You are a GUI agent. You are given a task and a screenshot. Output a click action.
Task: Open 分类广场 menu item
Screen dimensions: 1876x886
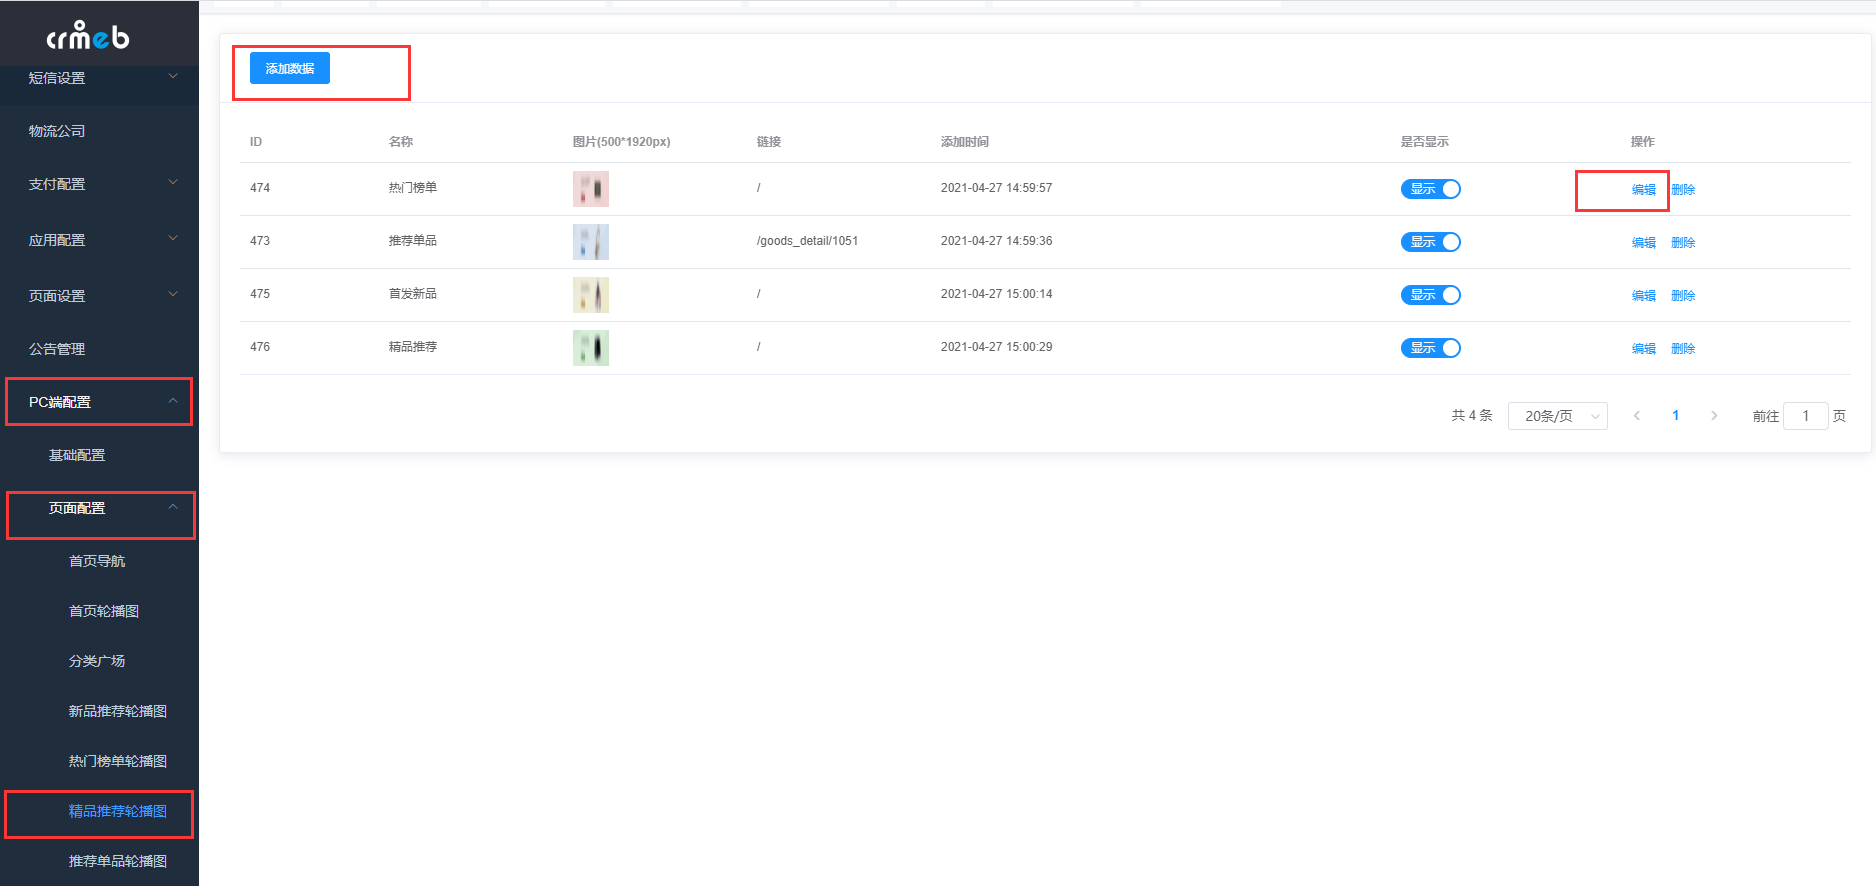tap(99, 661)
